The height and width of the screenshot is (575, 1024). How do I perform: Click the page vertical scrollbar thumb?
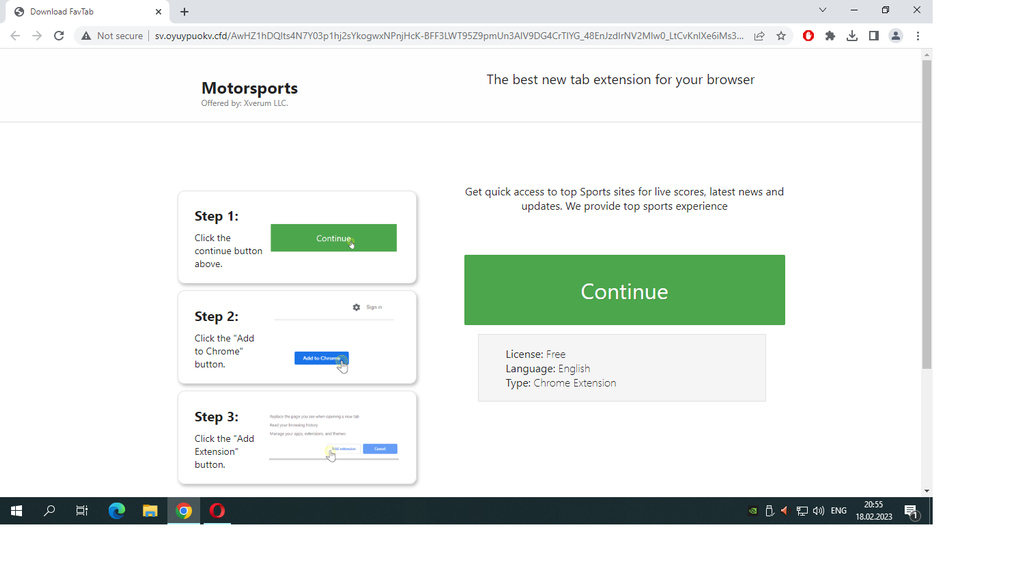pyautogui.click(x=927, y=214)
